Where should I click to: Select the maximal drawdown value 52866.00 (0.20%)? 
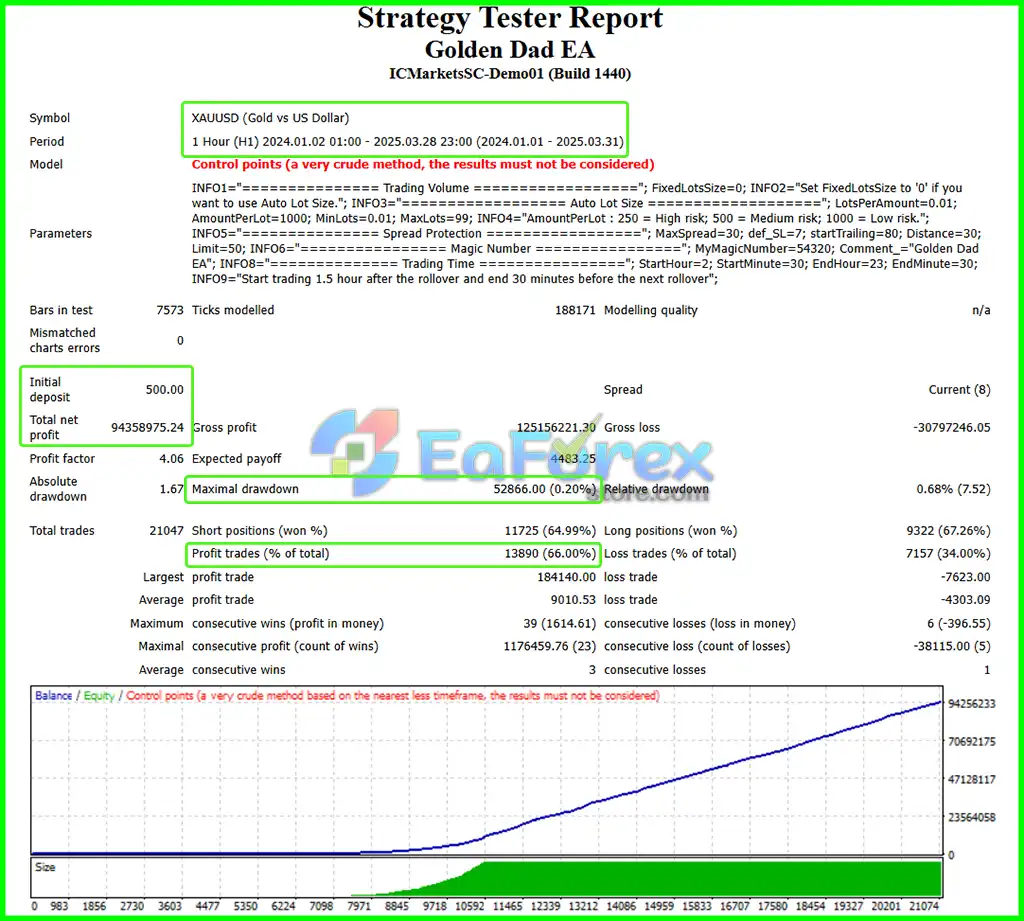[x=545, y=489]
